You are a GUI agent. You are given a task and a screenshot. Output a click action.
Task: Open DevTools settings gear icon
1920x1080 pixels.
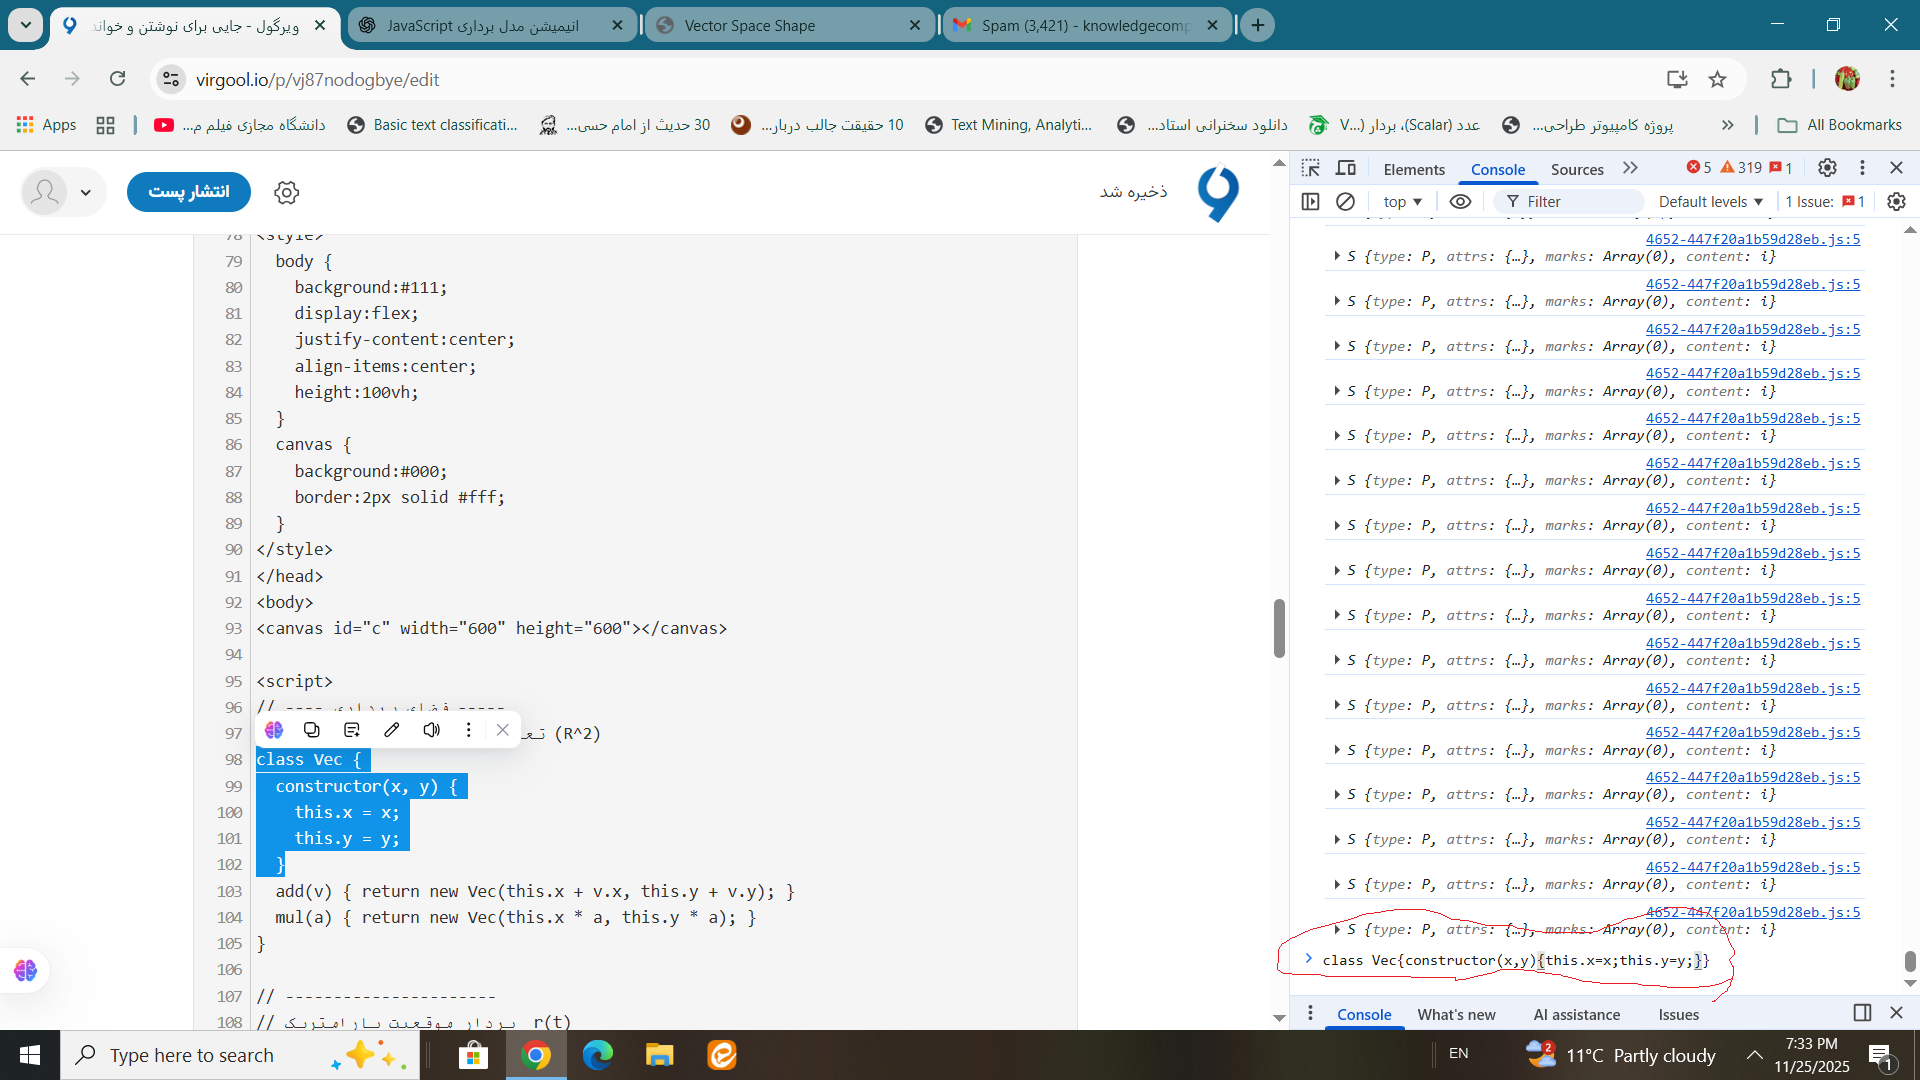coord(1827,168)
